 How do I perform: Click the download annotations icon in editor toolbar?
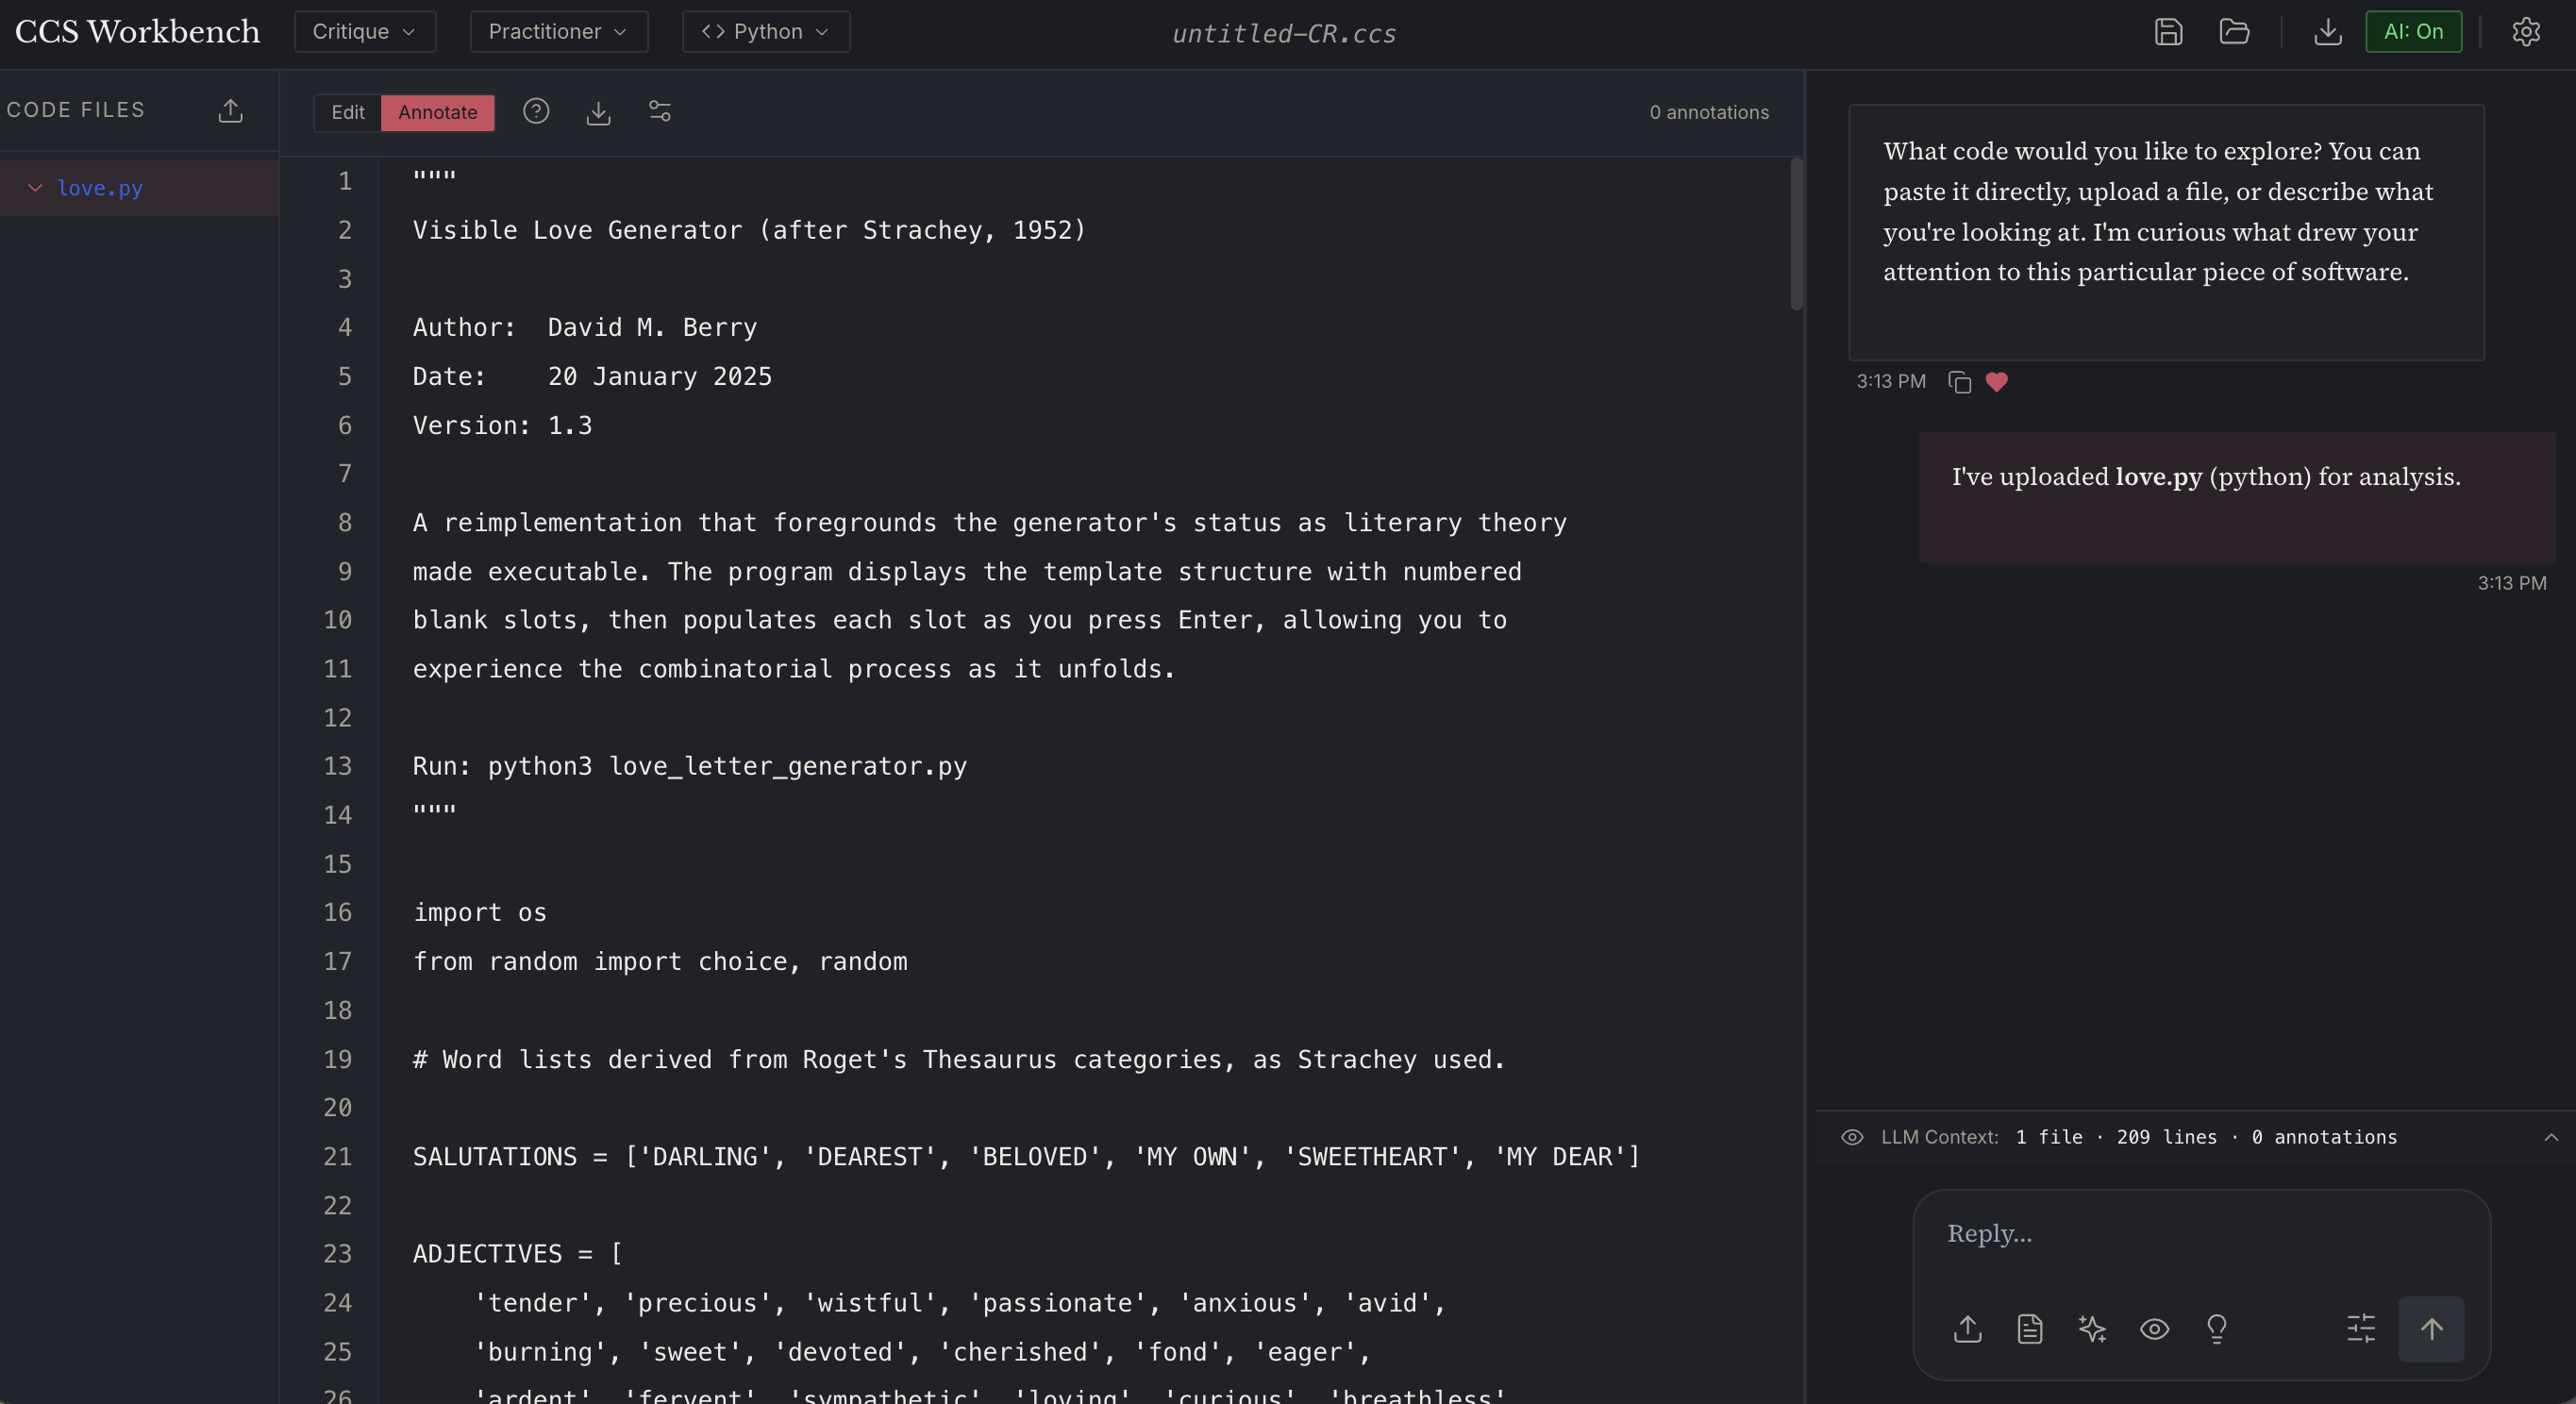[x=598, y=112]
